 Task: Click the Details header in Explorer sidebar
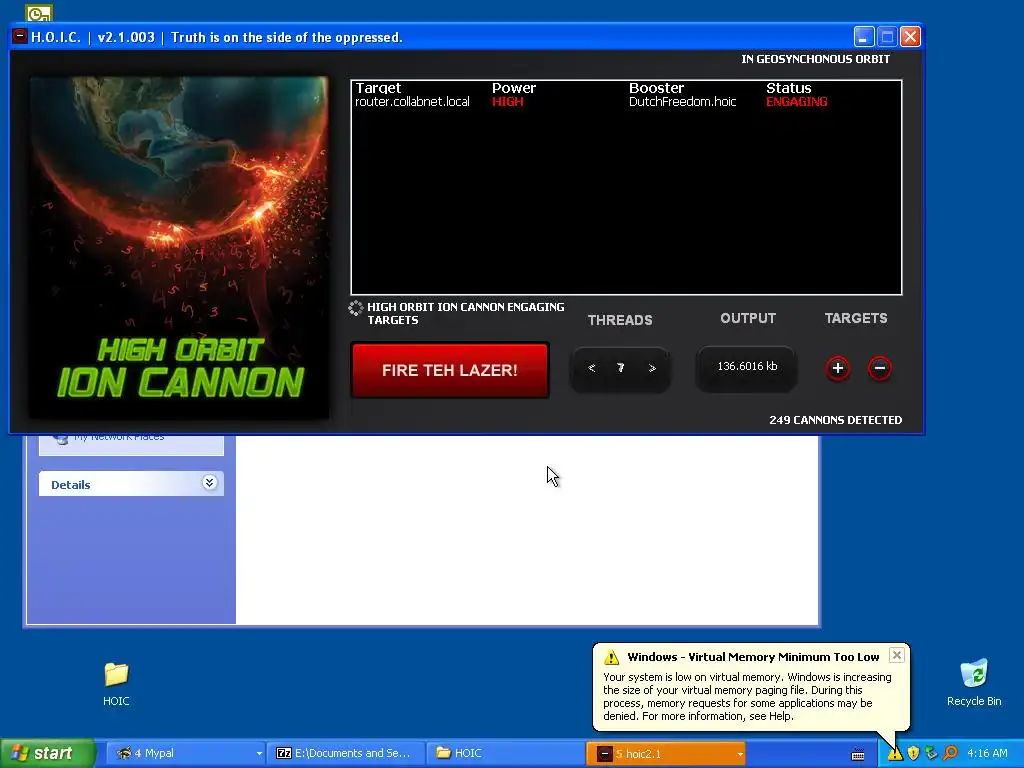131,484
